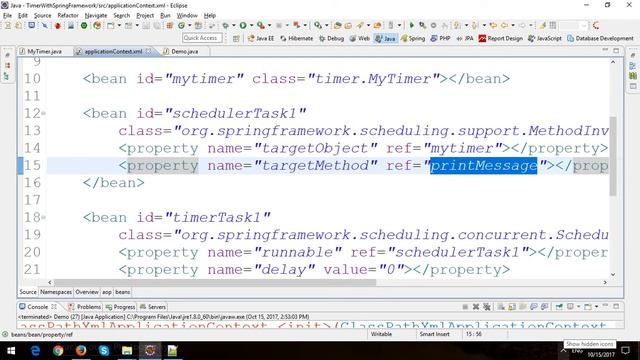Expand the Debug launch dropdown arrow
The image size is (640, 360).
pos(233,25)
